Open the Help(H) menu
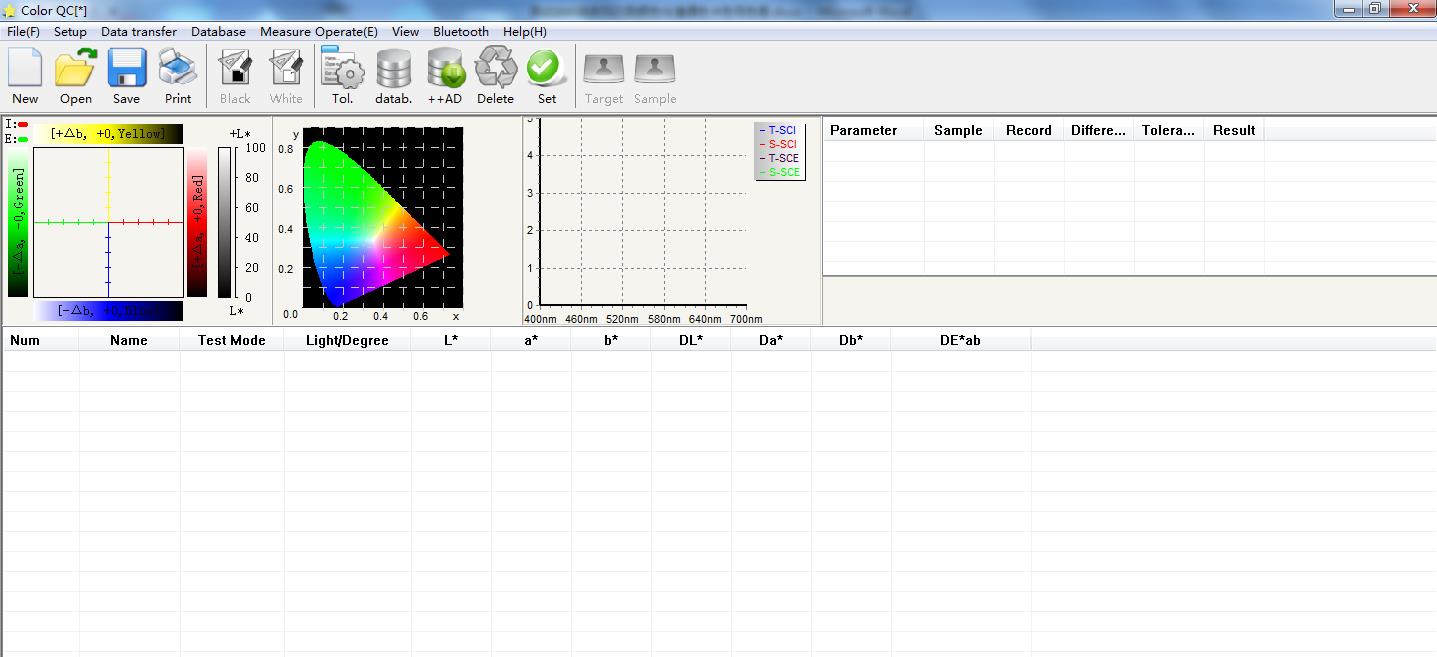Screen dimensions: 1437x657 [x=525, y=32]
